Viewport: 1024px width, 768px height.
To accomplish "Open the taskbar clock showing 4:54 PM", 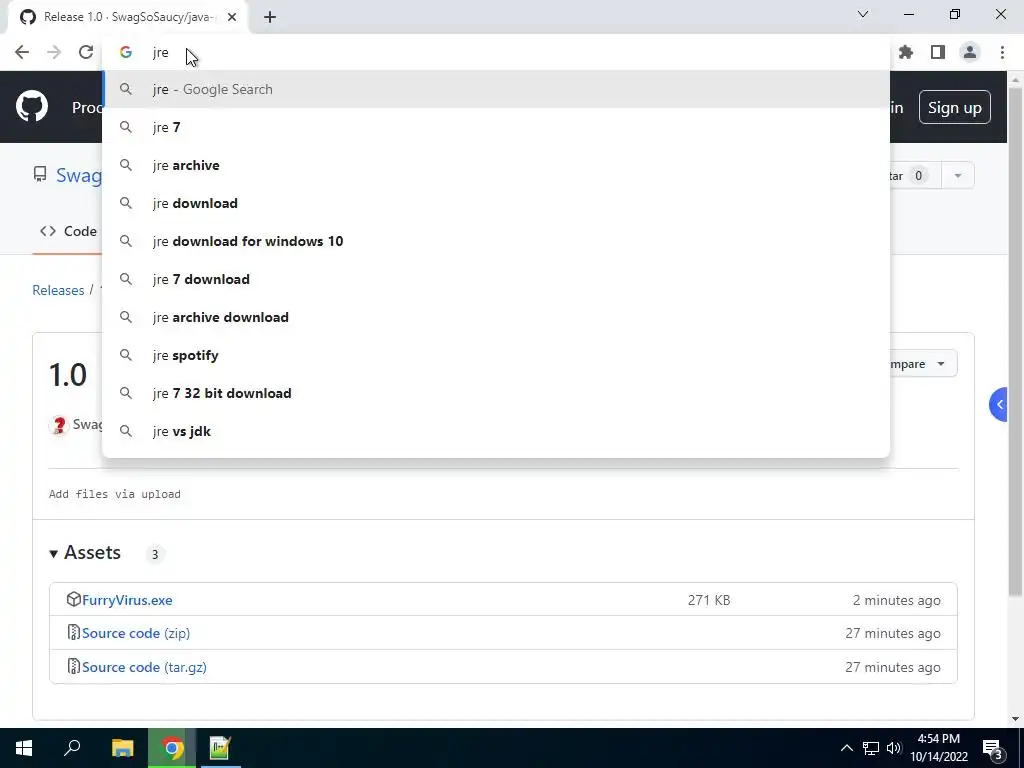I will (x=939, y=748).
